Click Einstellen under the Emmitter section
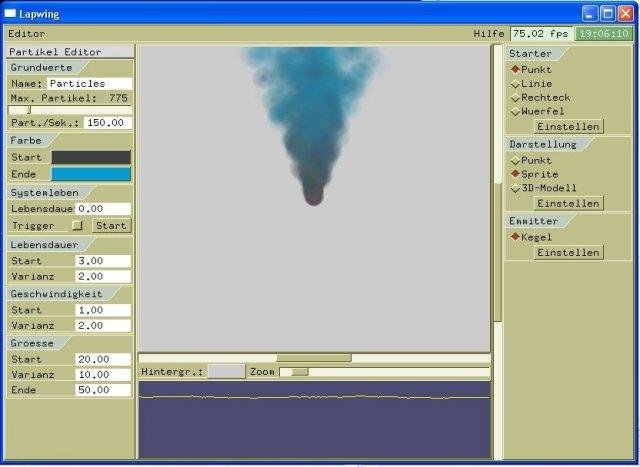The width and height of the screenshot is (640, 467). point(569,253)
